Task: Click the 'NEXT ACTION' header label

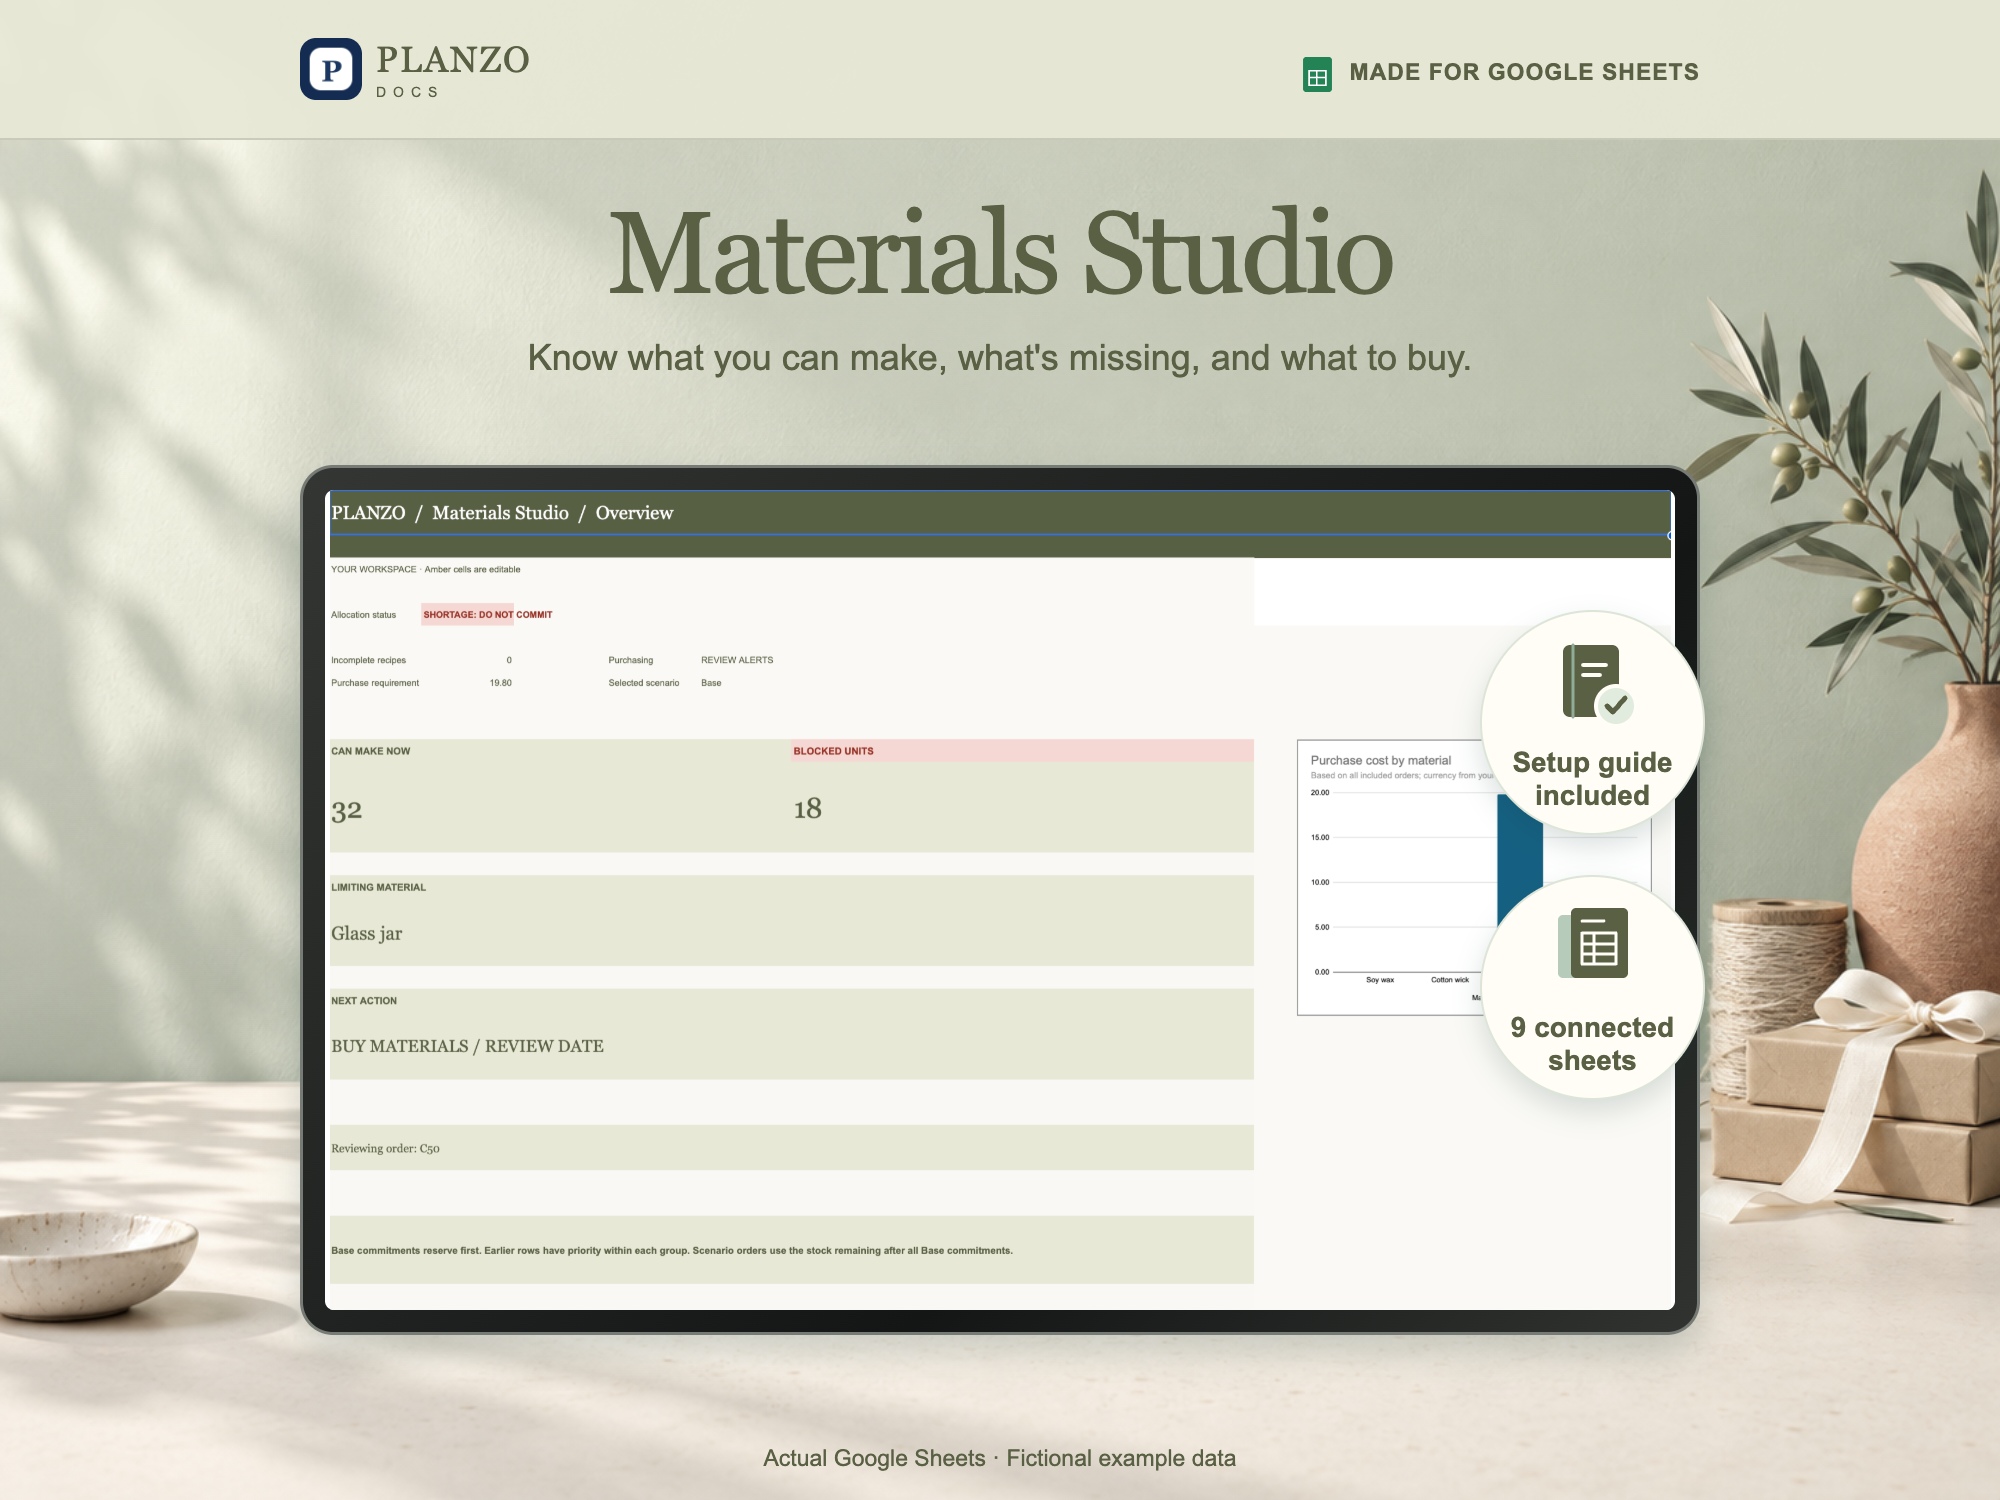Action: coord(364,1000)
